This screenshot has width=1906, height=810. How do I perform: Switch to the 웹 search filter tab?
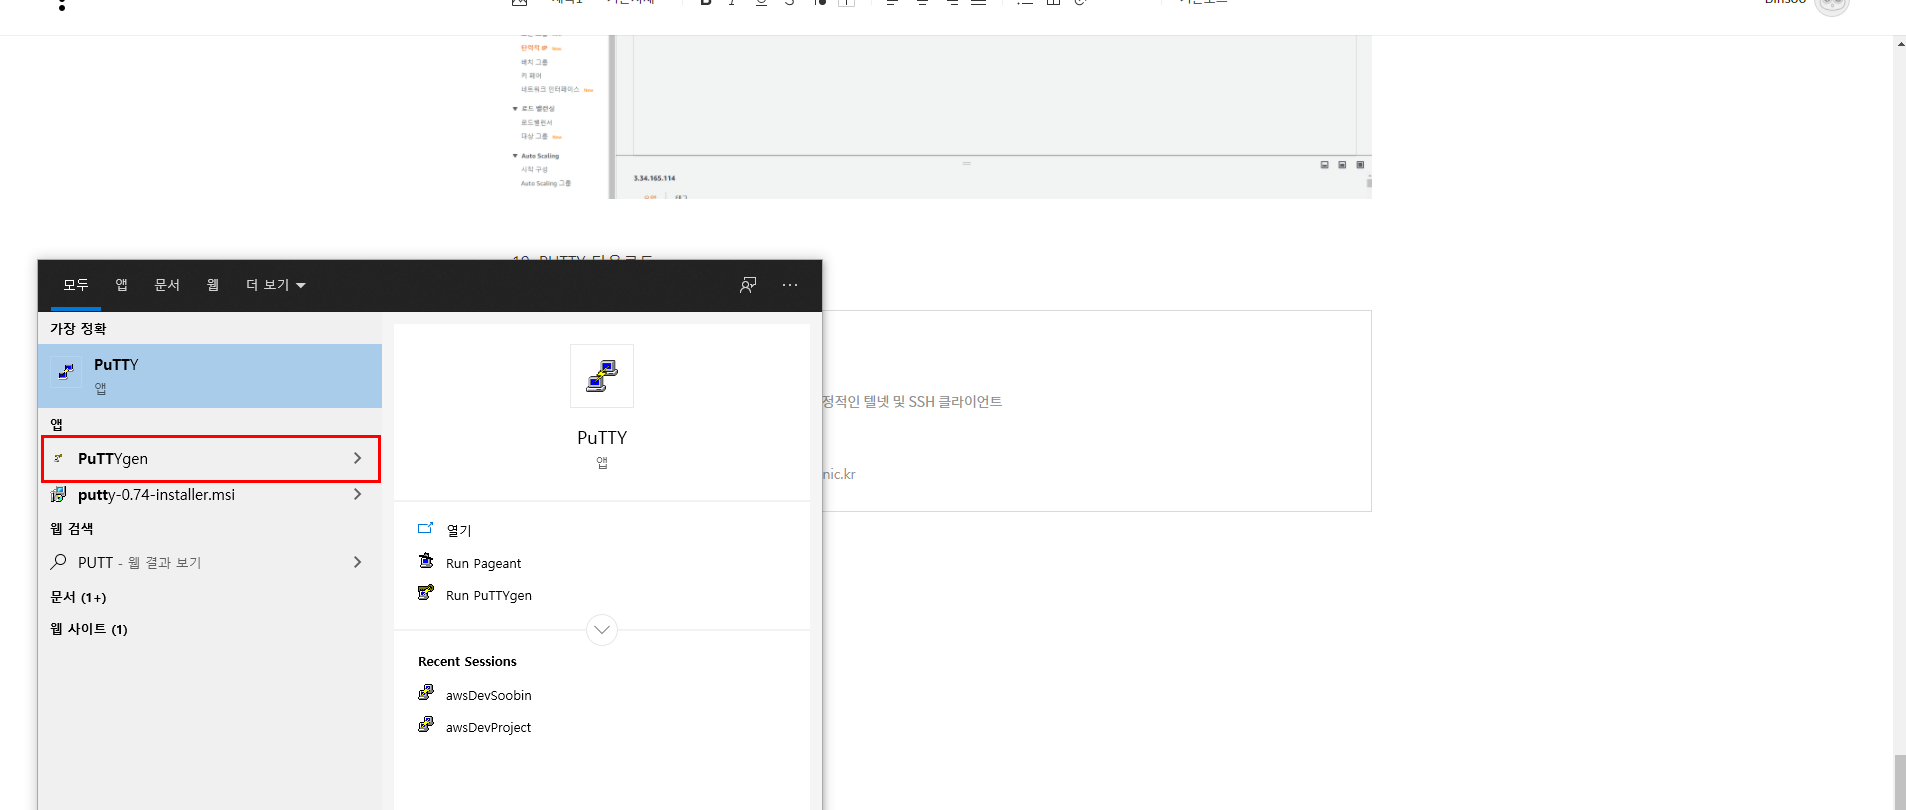coord(212,285)
